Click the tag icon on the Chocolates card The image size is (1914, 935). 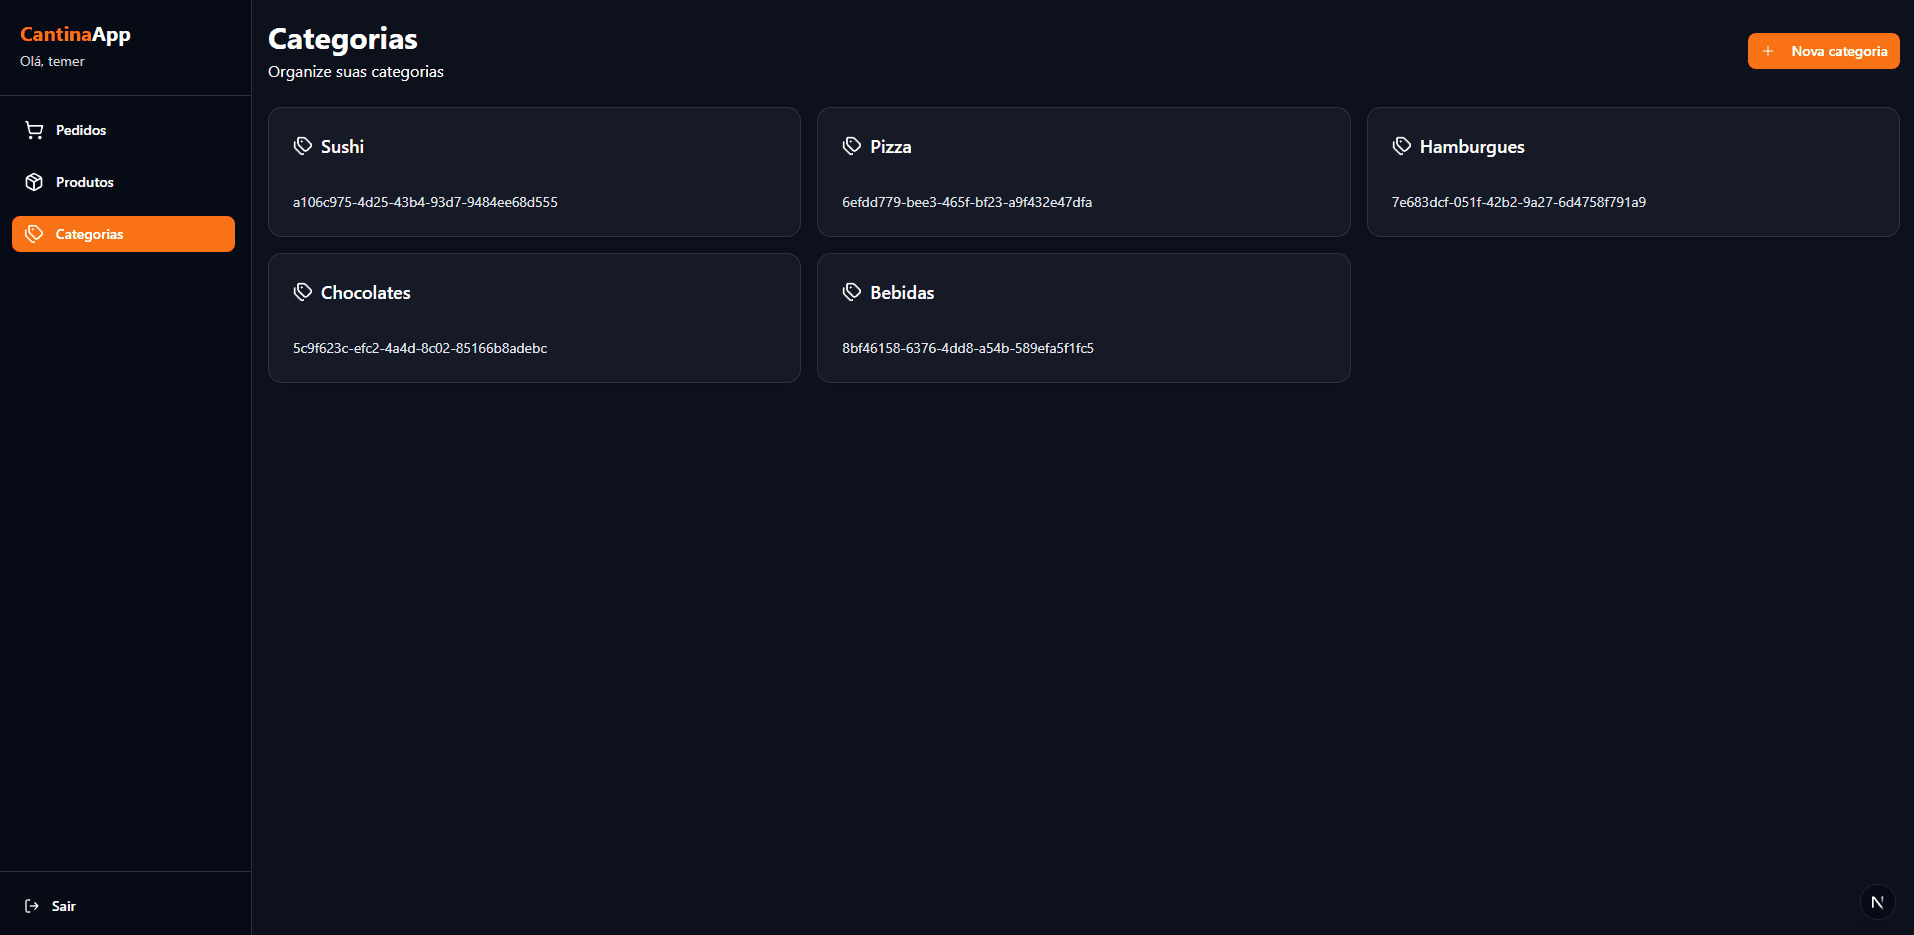pyautogui.click(x=302, y=291)
